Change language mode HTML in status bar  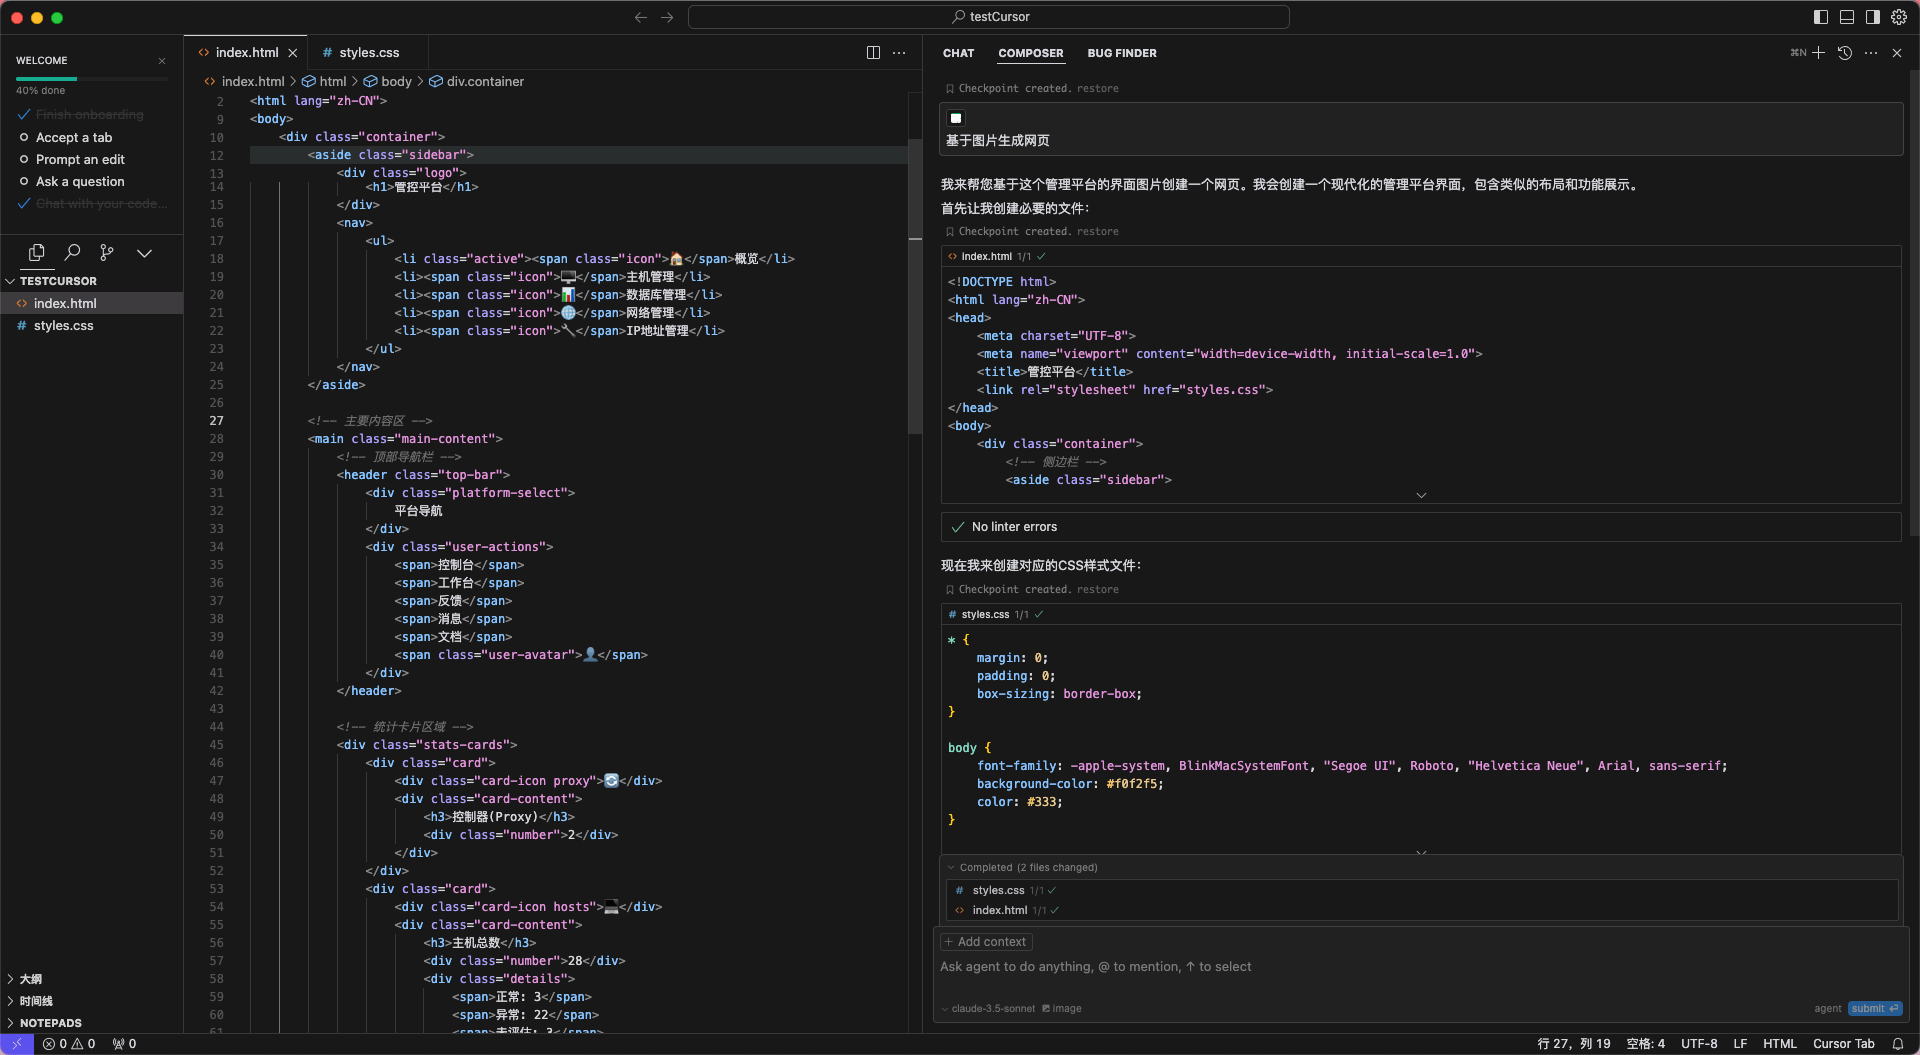pyautogui.click(x=1779, y=1043)
